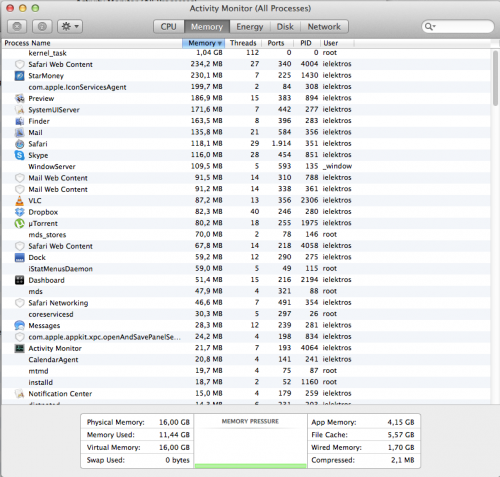Click shield icon of 234,2 MB Safari Web Content
This screenshot has height=477, width=500.
click(x=20, y=64)
